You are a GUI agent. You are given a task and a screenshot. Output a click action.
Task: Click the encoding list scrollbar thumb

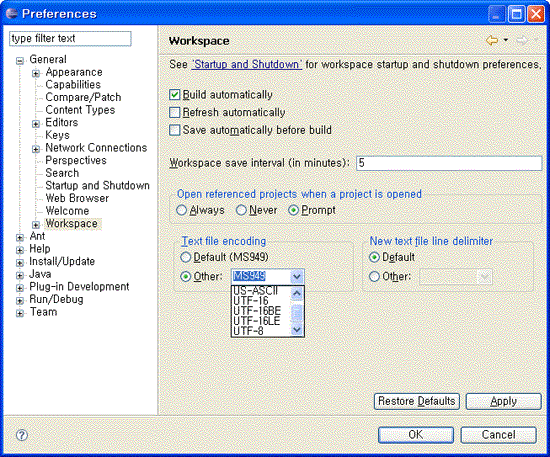[x=297, y=313]
